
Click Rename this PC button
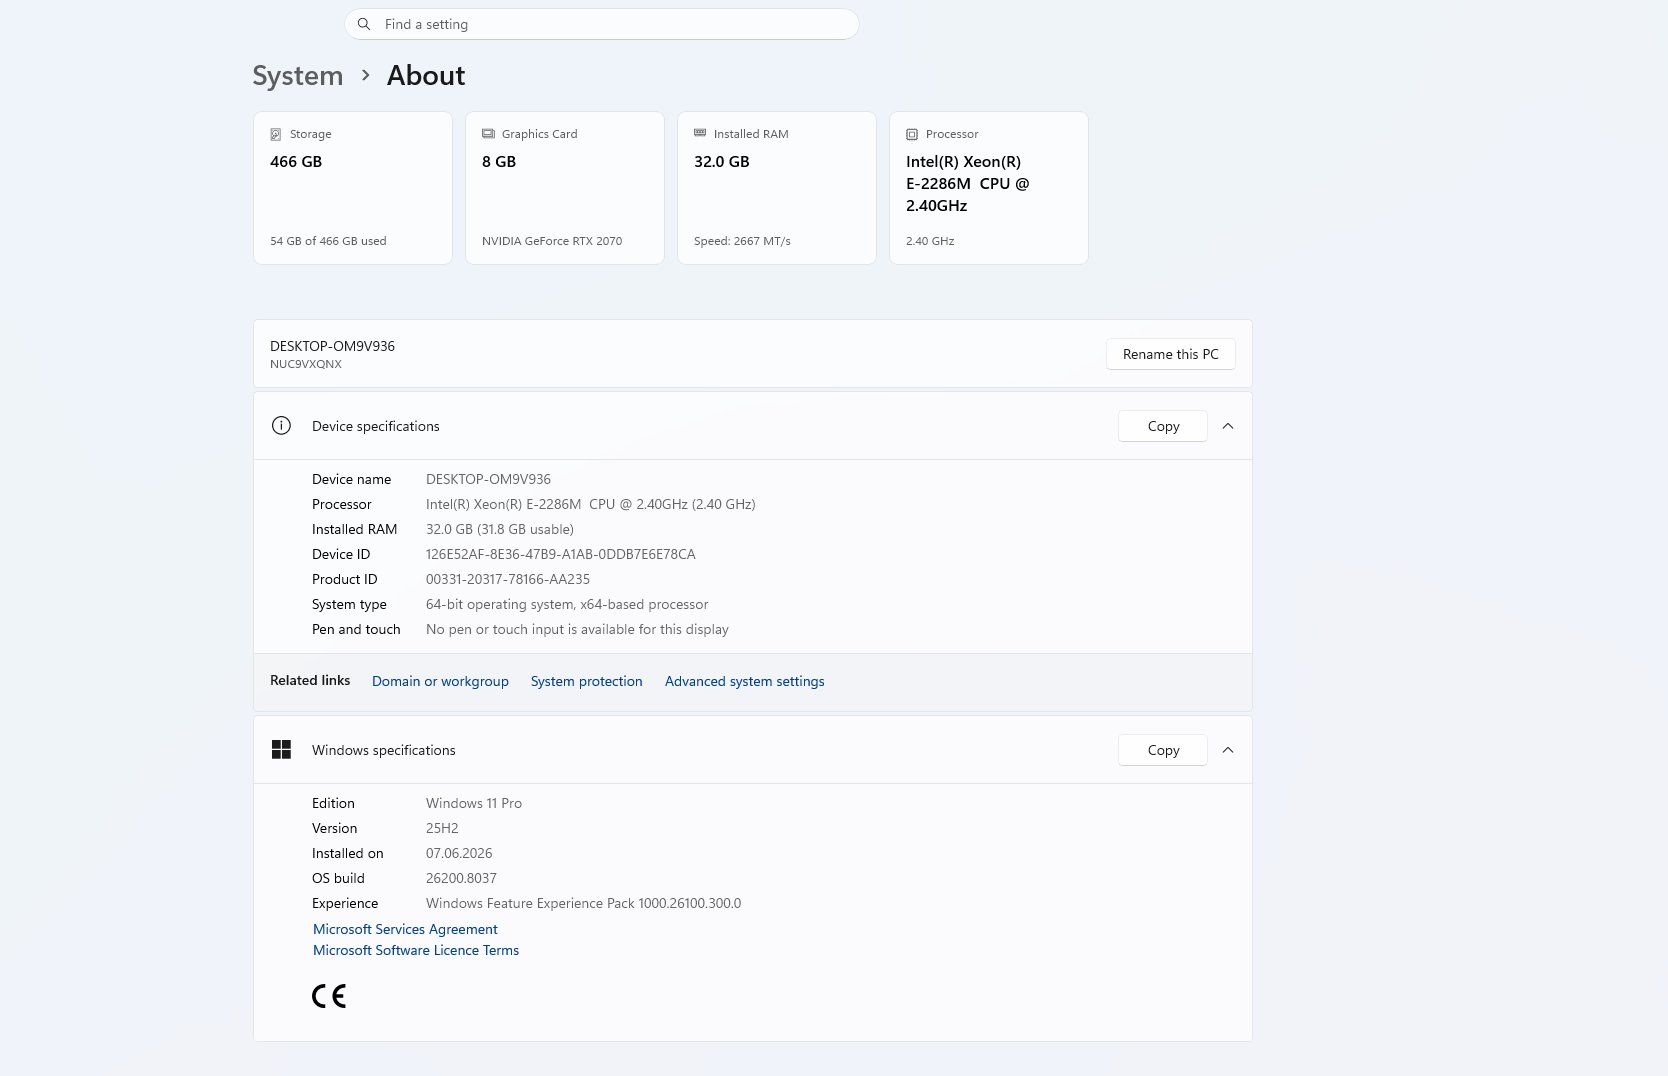tap(1170, 354)
